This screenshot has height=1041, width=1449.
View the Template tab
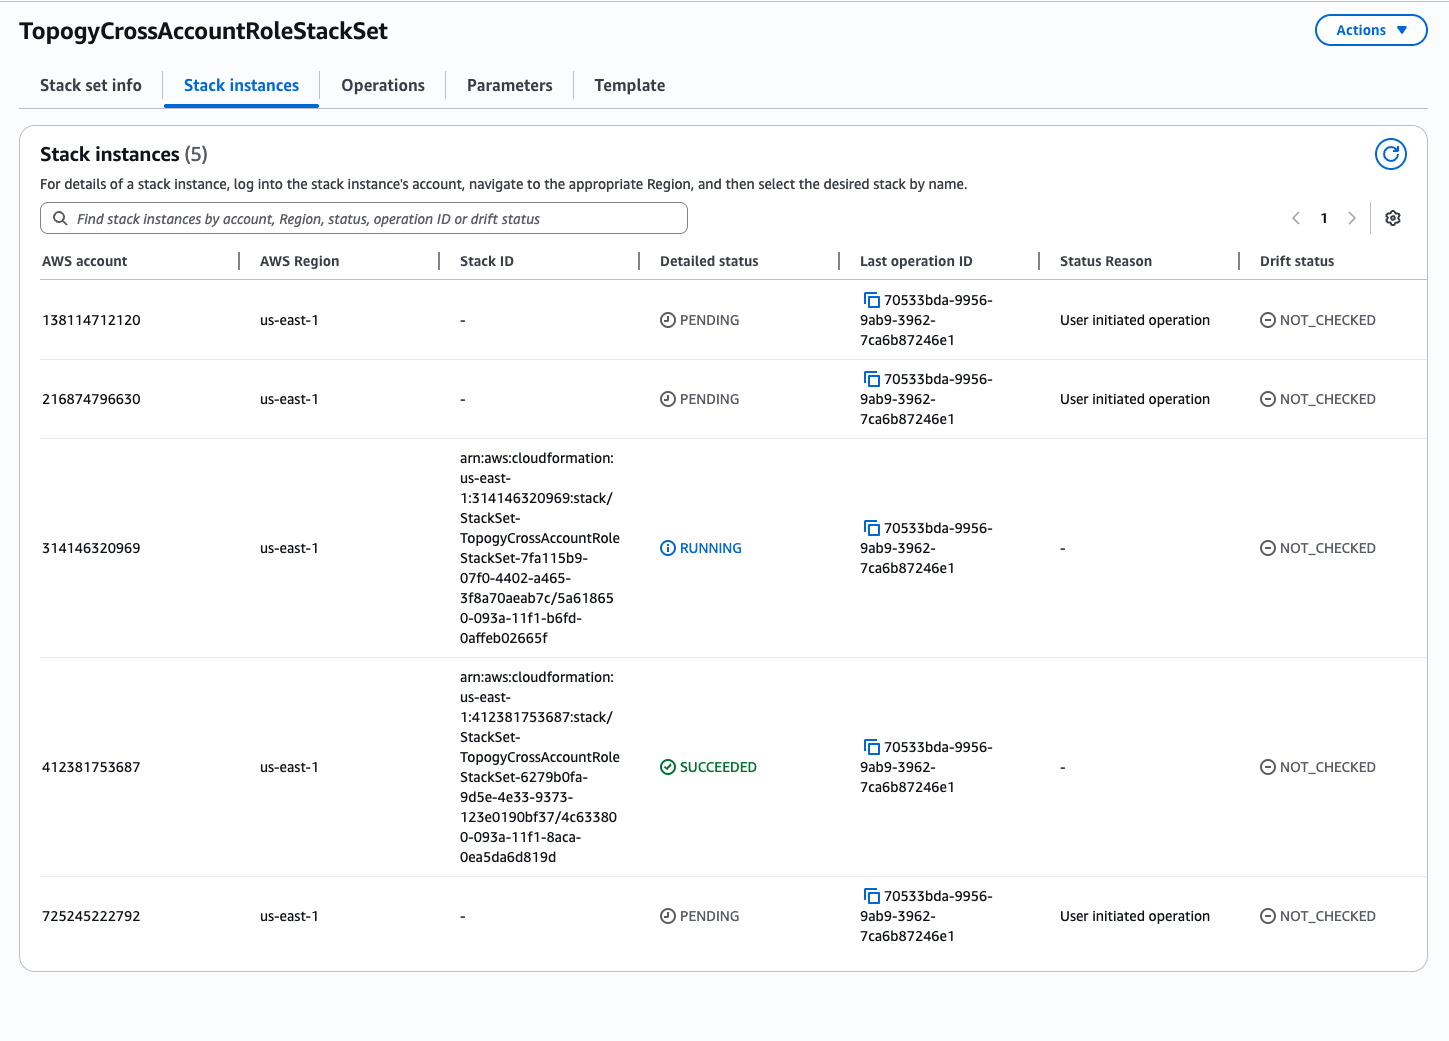[x=630, y=86]
